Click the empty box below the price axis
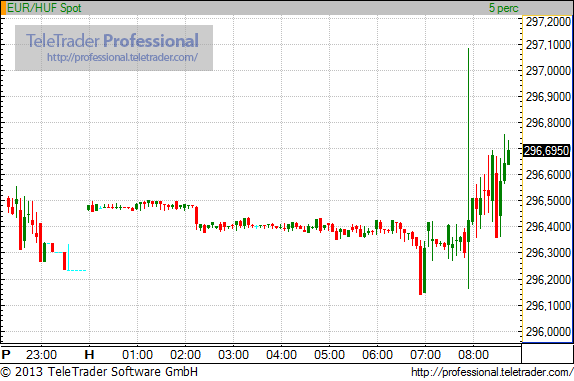 click(x=547, y=354)
